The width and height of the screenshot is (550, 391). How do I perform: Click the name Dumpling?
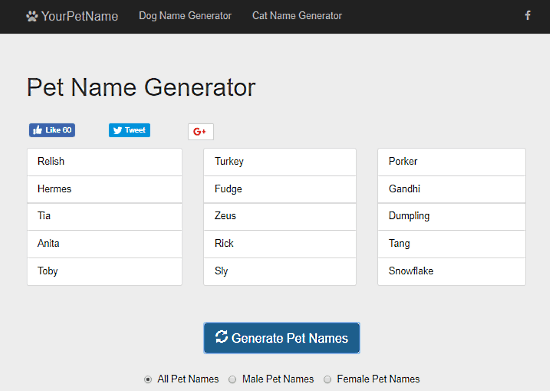[451, 216]
